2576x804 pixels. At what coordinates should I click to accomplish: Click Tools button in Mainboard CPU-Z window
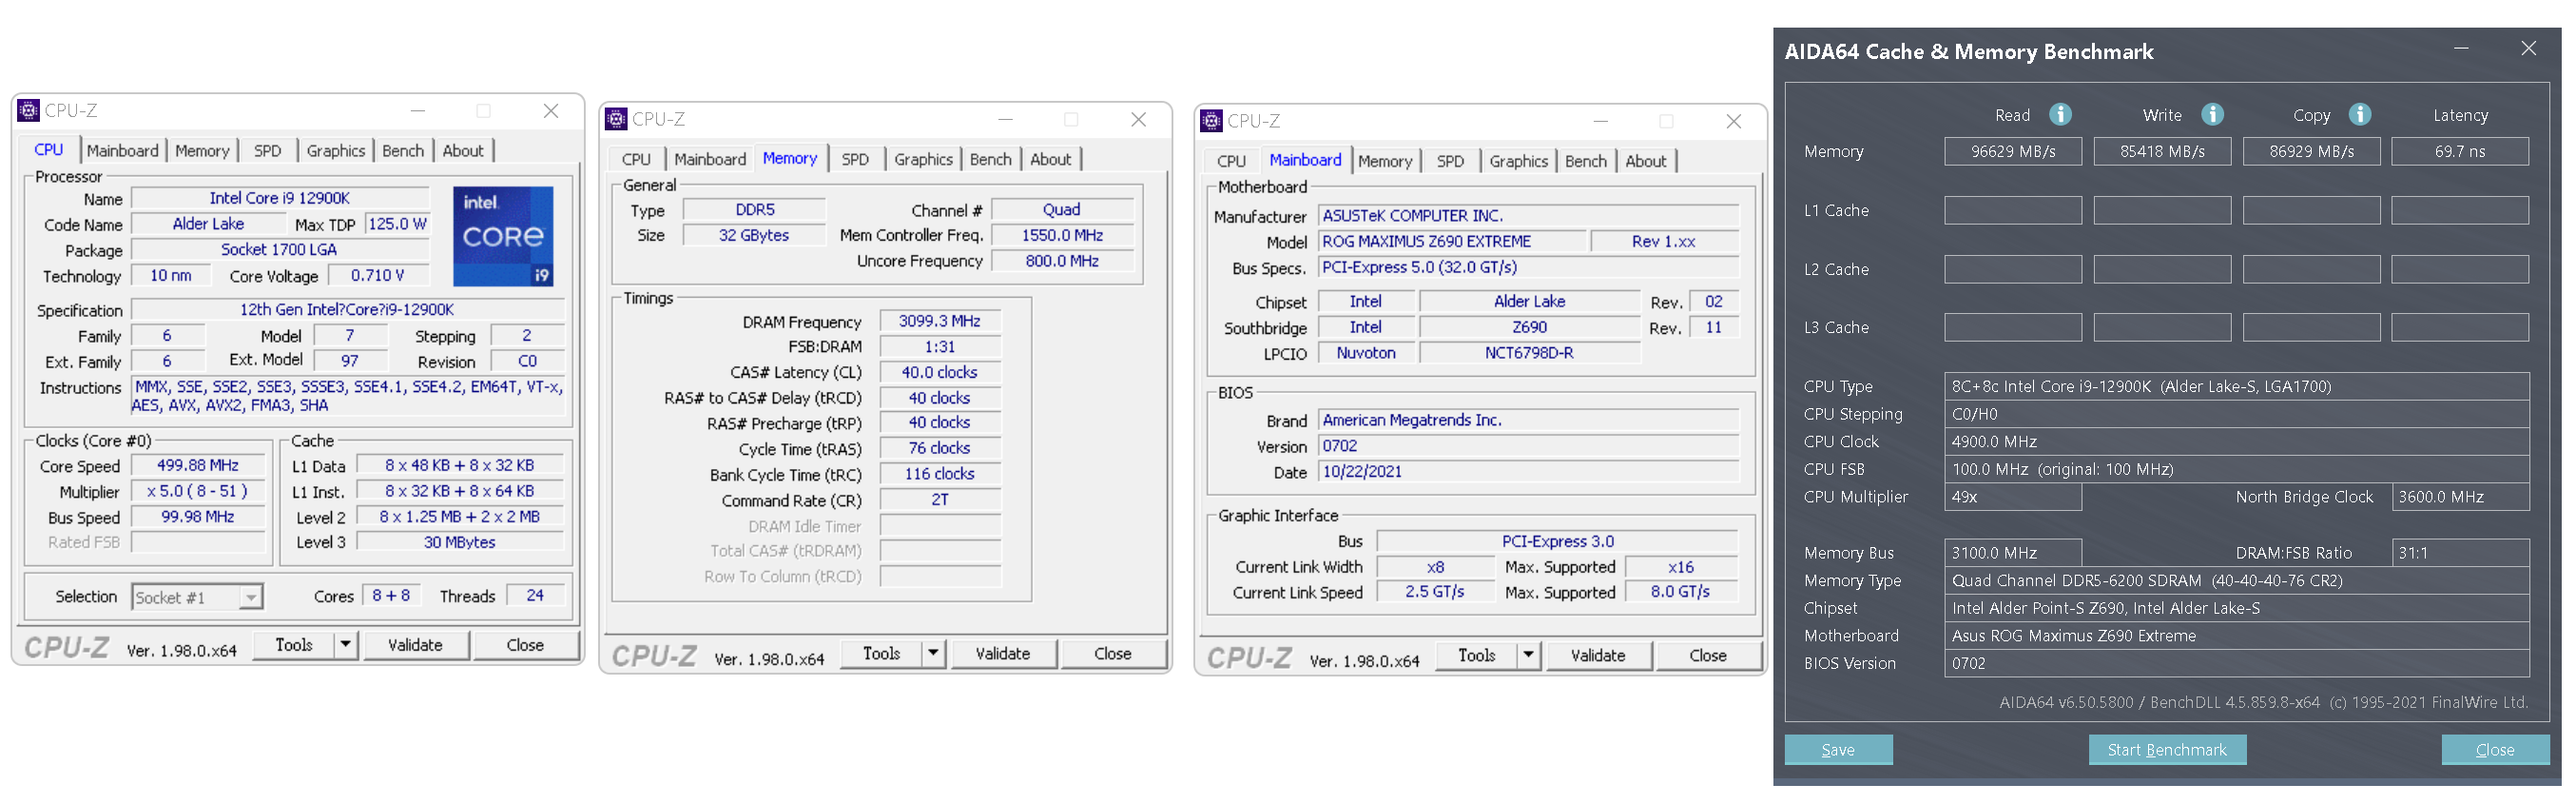(1476, 655)
